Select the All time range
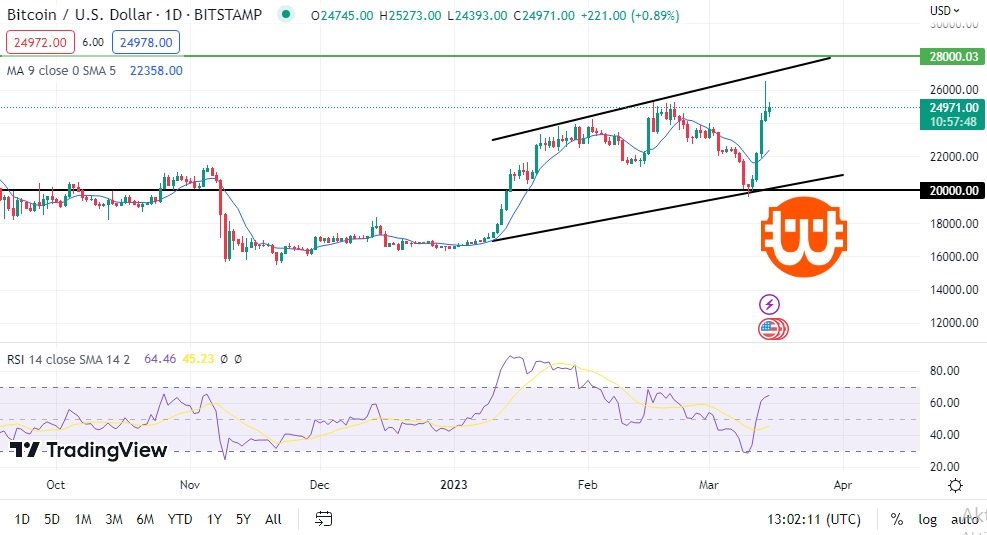 point(273,519)
